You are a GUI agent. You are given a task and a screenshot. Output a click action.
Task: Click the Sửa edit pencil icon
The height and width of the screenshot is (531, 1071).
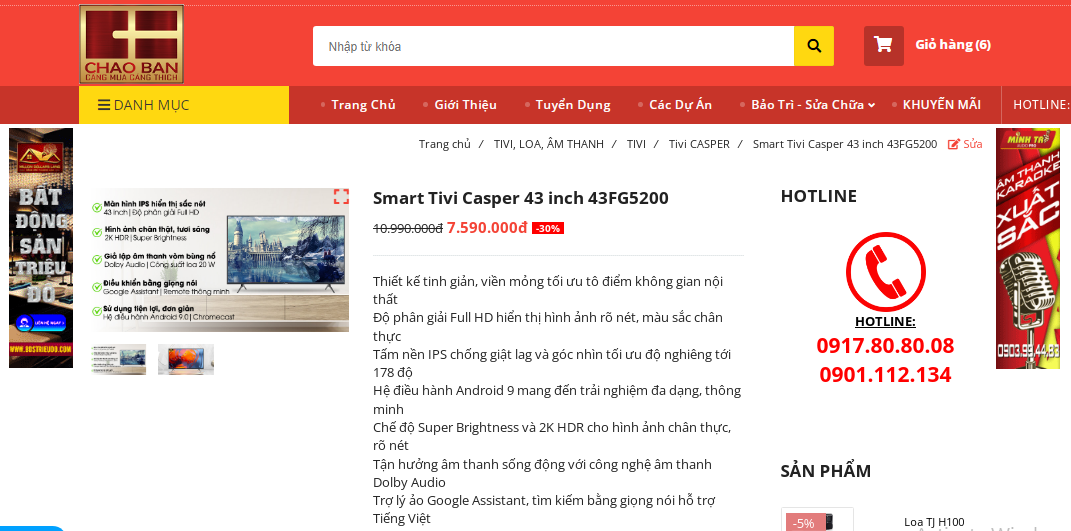pos(954,144)
